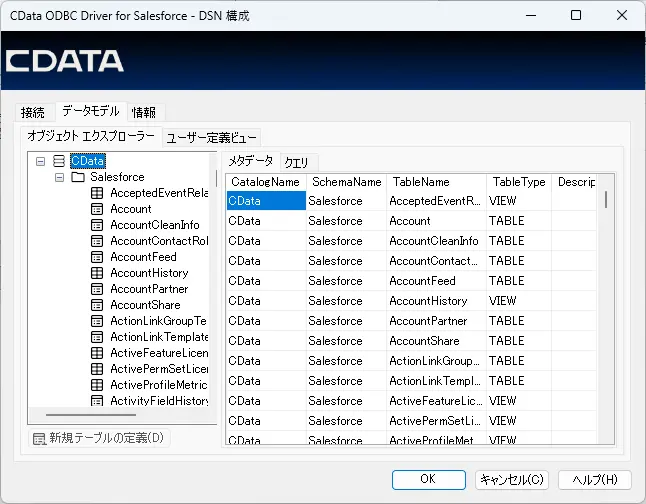This screenshot has width=646, height=504.
Task: Select AccountHistory in object tree
Action: click(x=149, y=273)
